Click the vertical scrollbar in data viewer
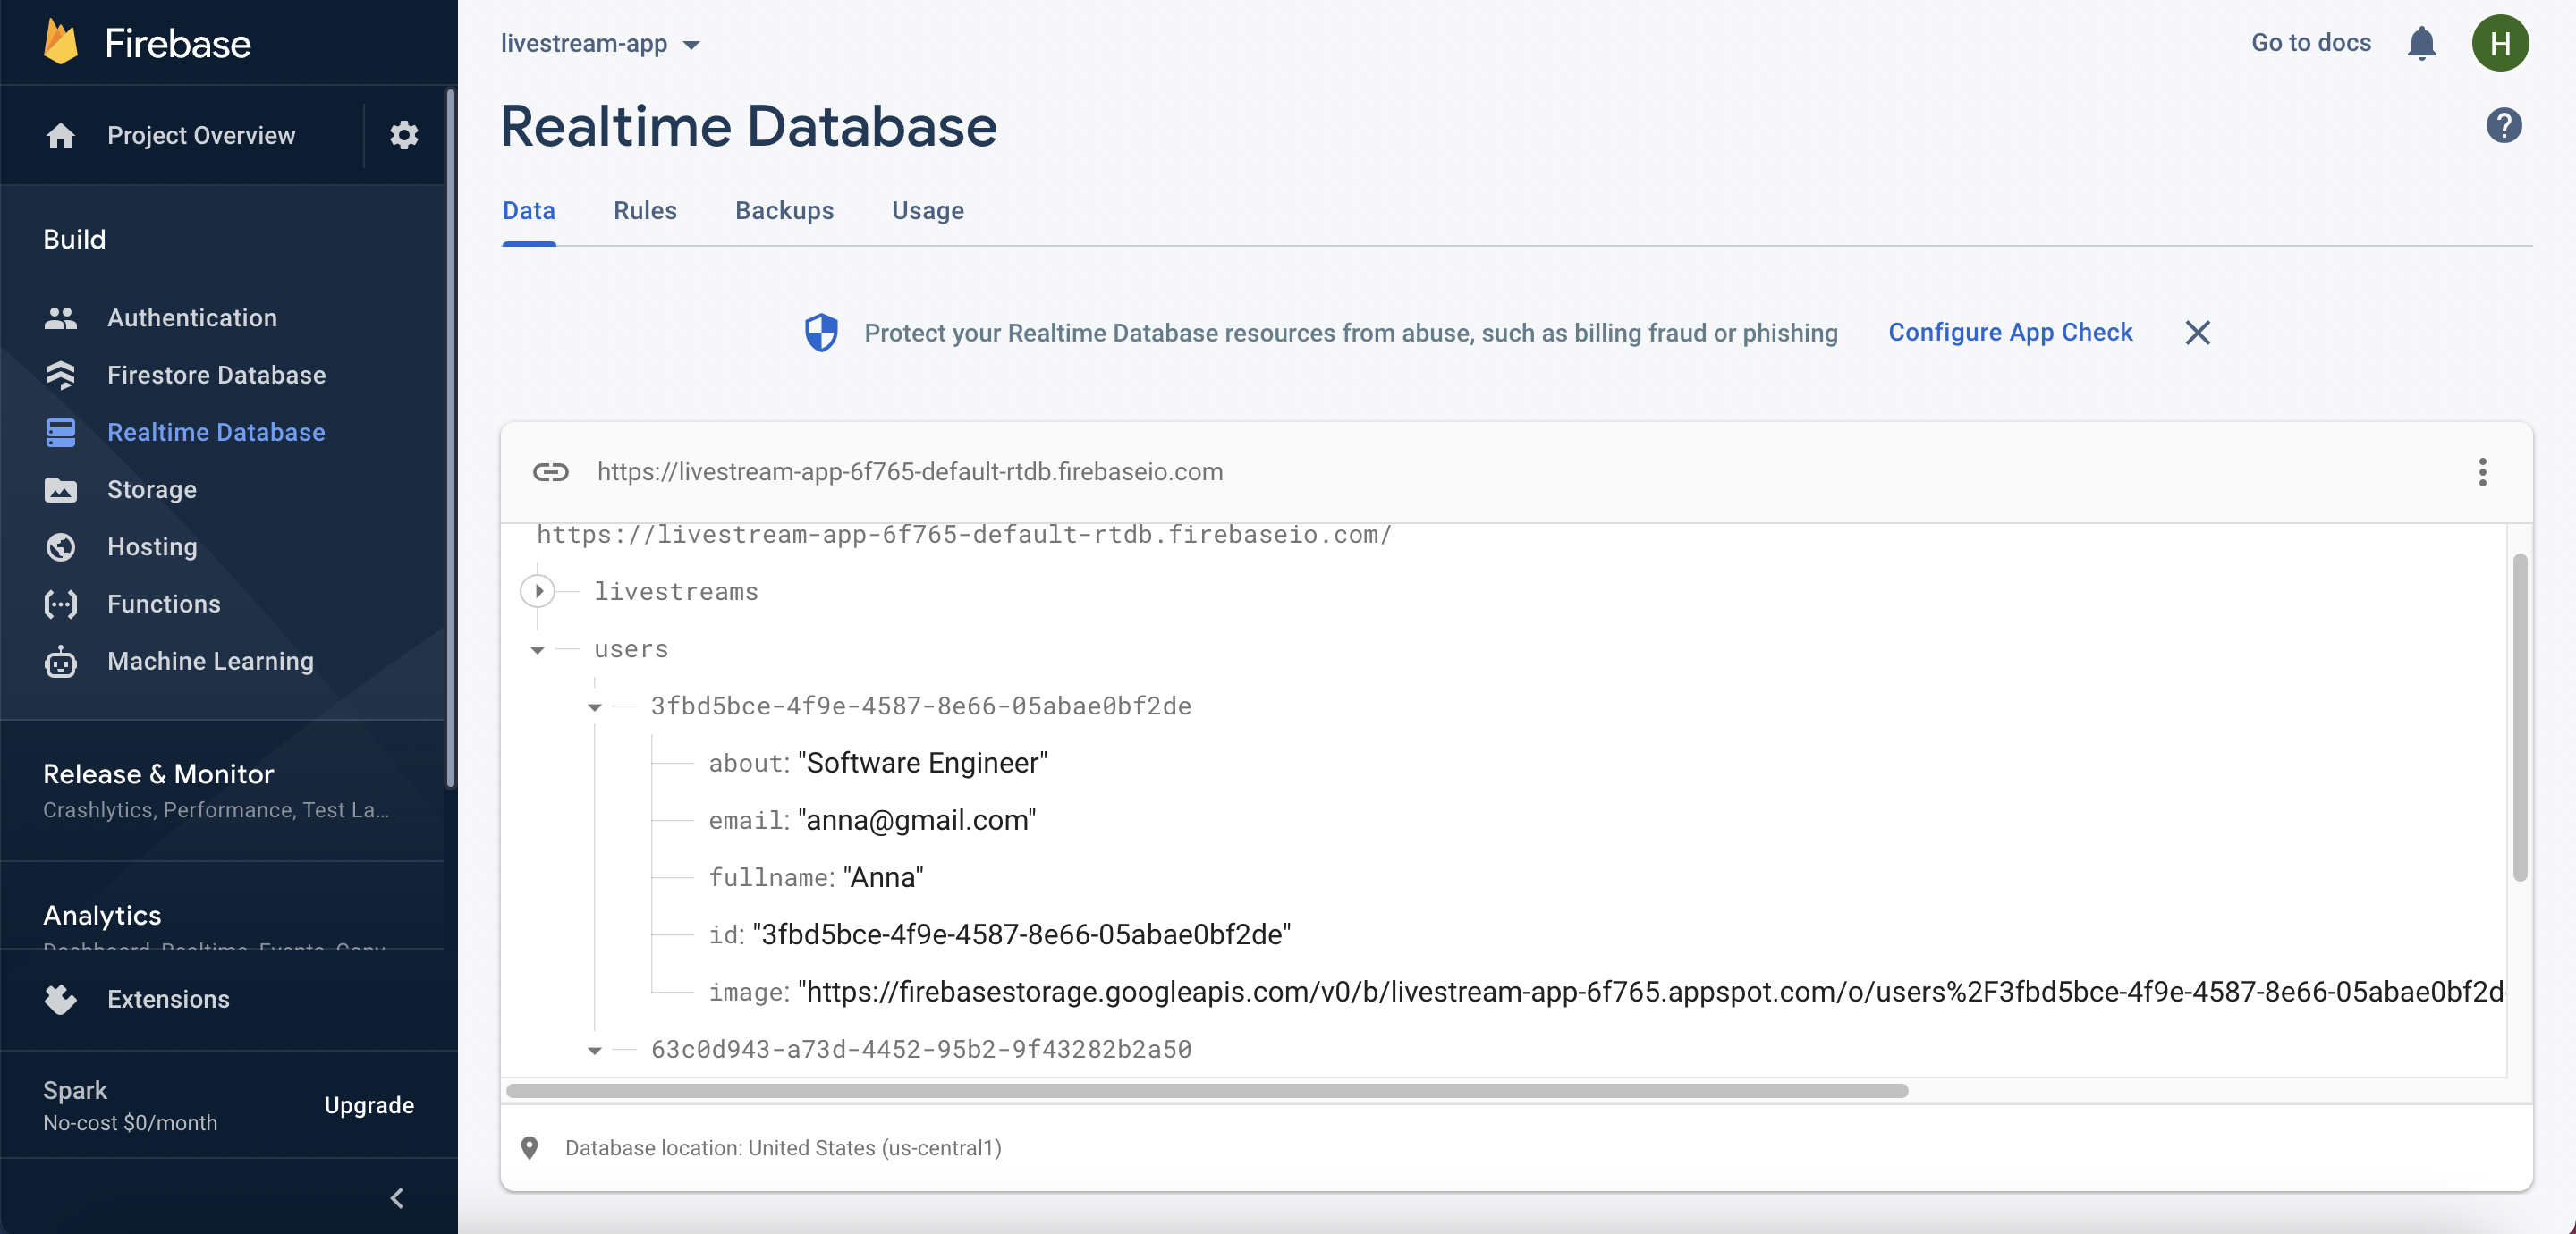This screenshot has width=2576, height=1234. (x=2519, y=716)
